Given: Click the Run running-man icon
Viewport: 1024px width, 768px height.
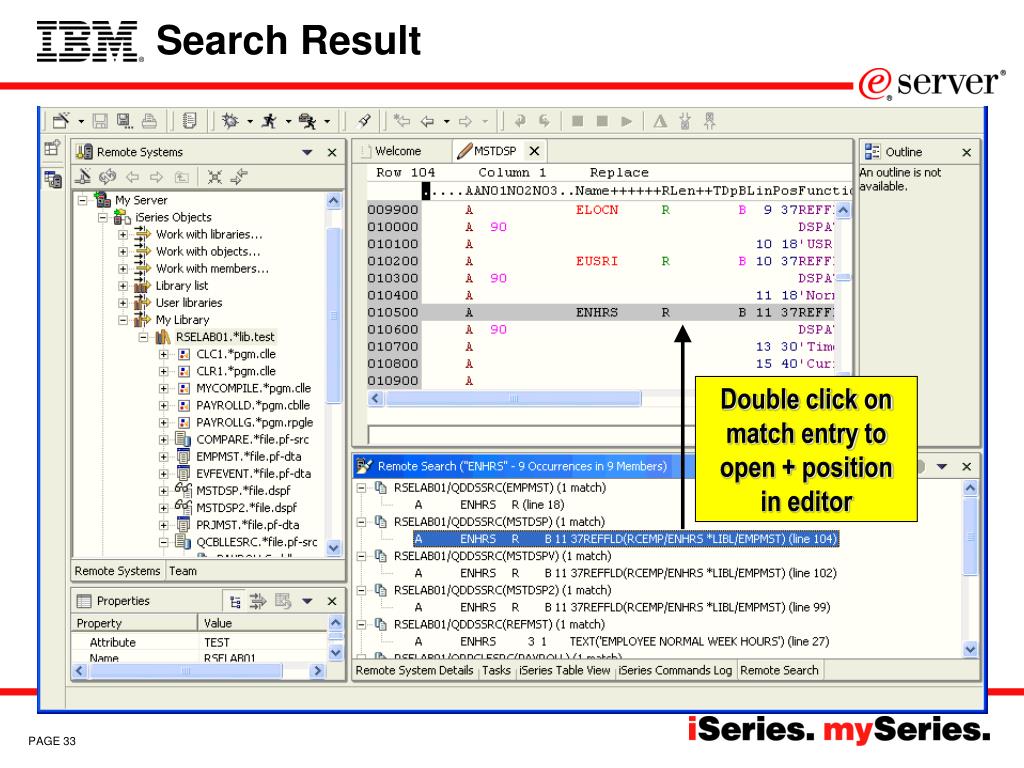Looking at the screenshot, I should pos(268,121).
